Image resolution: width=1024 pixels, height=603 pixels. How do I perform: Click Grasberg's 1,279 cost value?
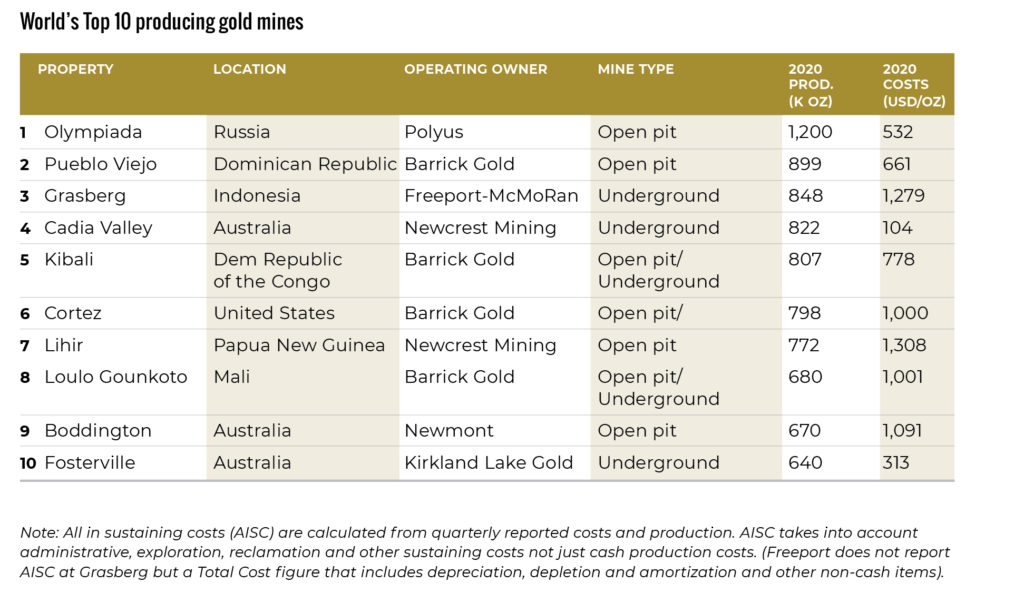click(903, 196)
